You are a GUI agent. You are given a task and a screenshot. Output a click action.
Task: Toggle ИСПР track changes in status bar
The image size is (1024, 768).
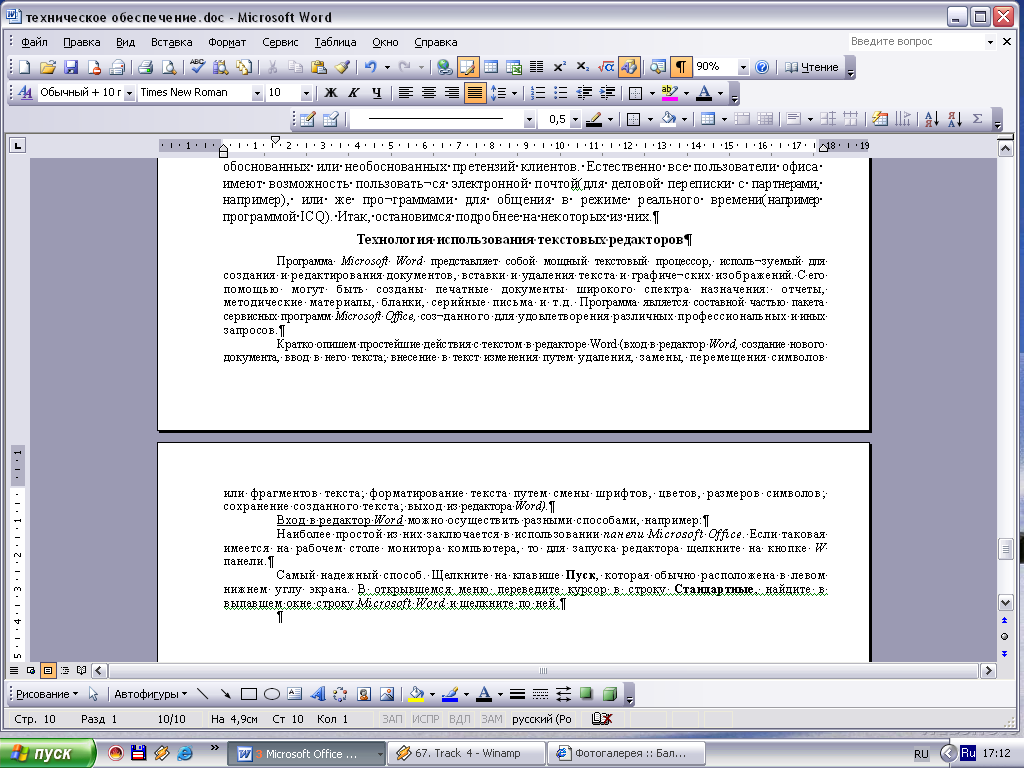[426, 719]
